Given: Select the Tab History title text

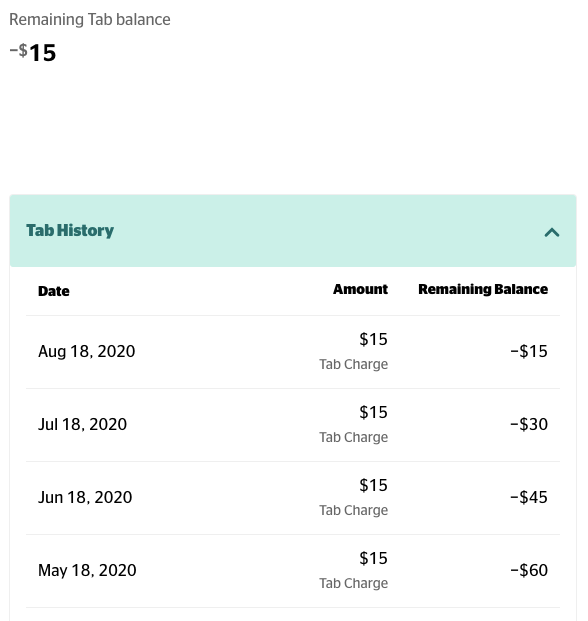Looking at the screenshot, I should [x=70, y=230].
